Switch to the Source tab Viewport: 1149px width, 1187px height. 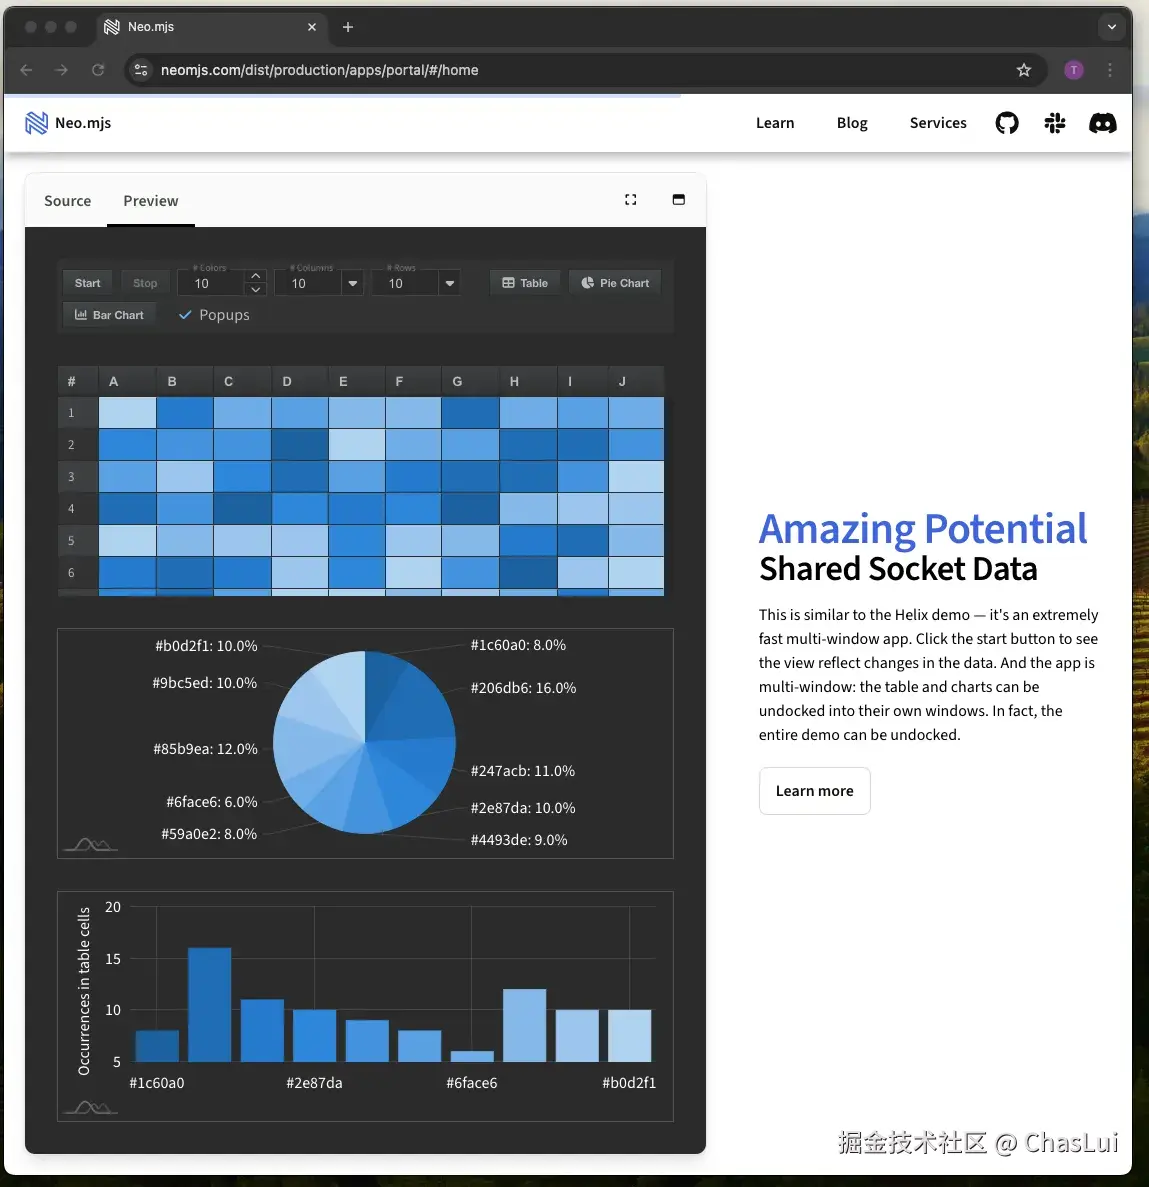(67, 201)
